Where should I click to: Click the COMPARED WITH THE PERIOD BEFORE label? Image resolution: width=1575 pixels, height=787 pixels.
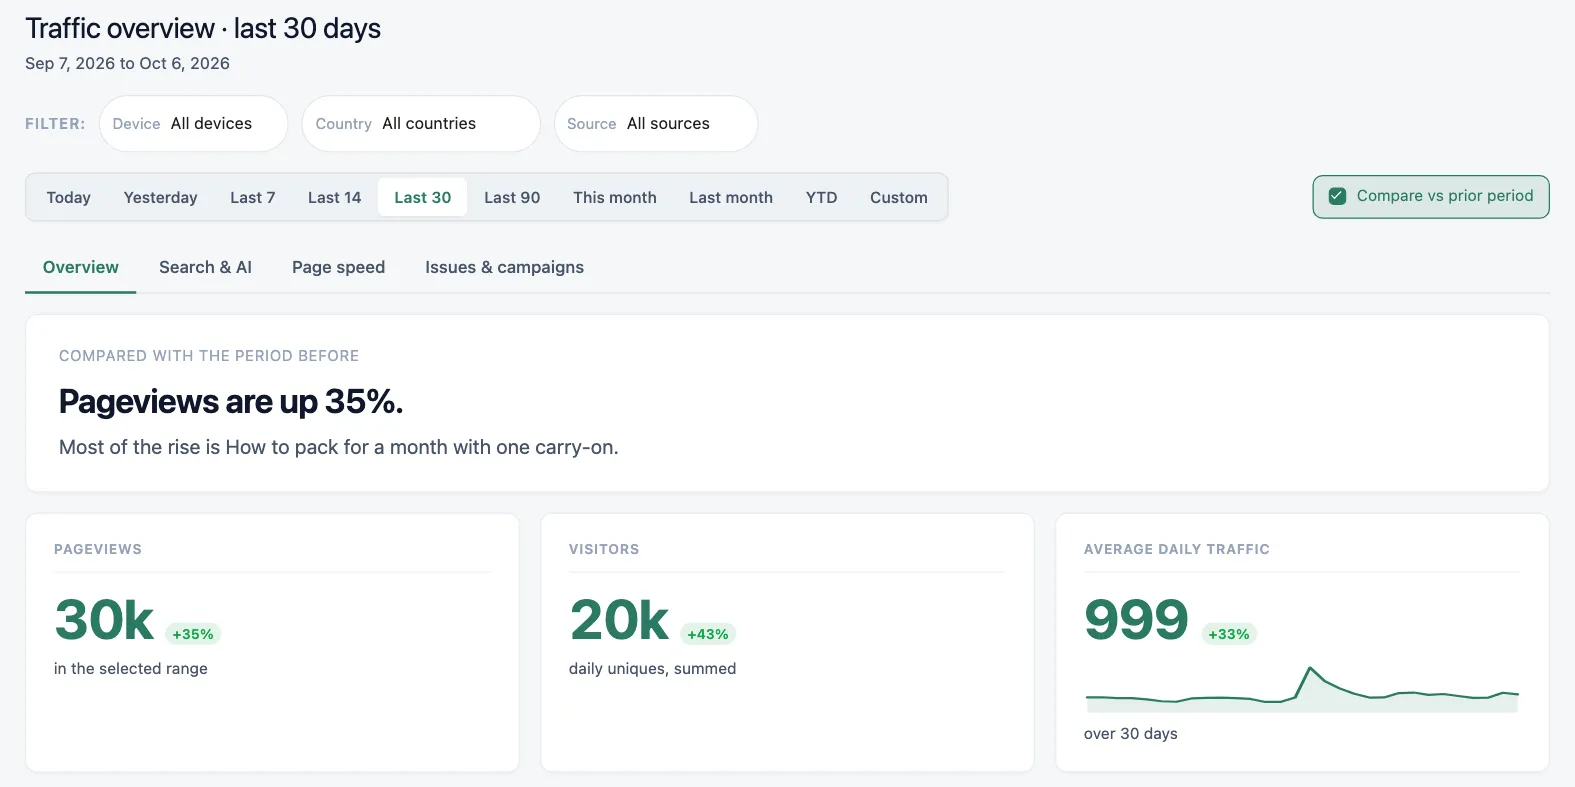pos(209,356)
